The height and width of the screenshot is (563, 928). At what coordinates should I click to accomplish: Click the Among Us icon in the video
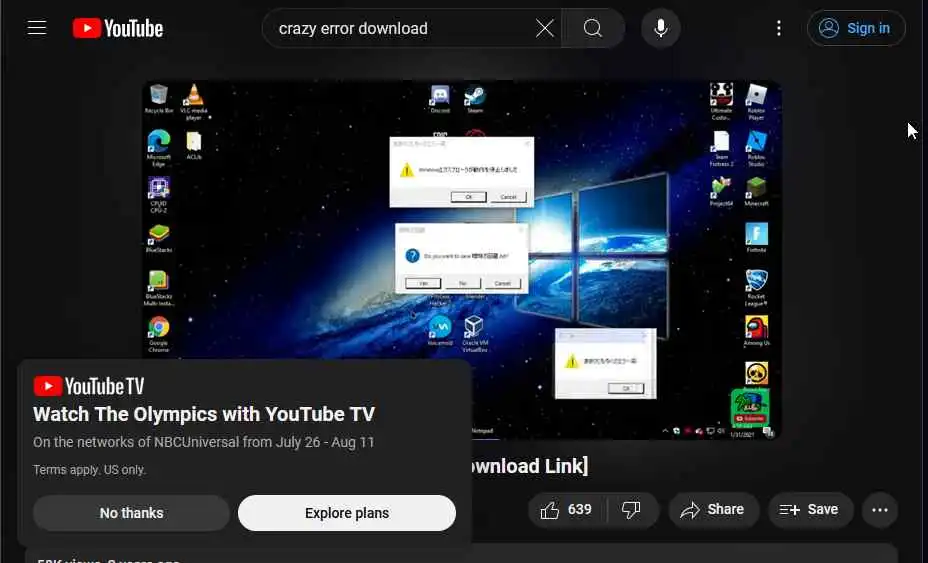pos(756,330)
